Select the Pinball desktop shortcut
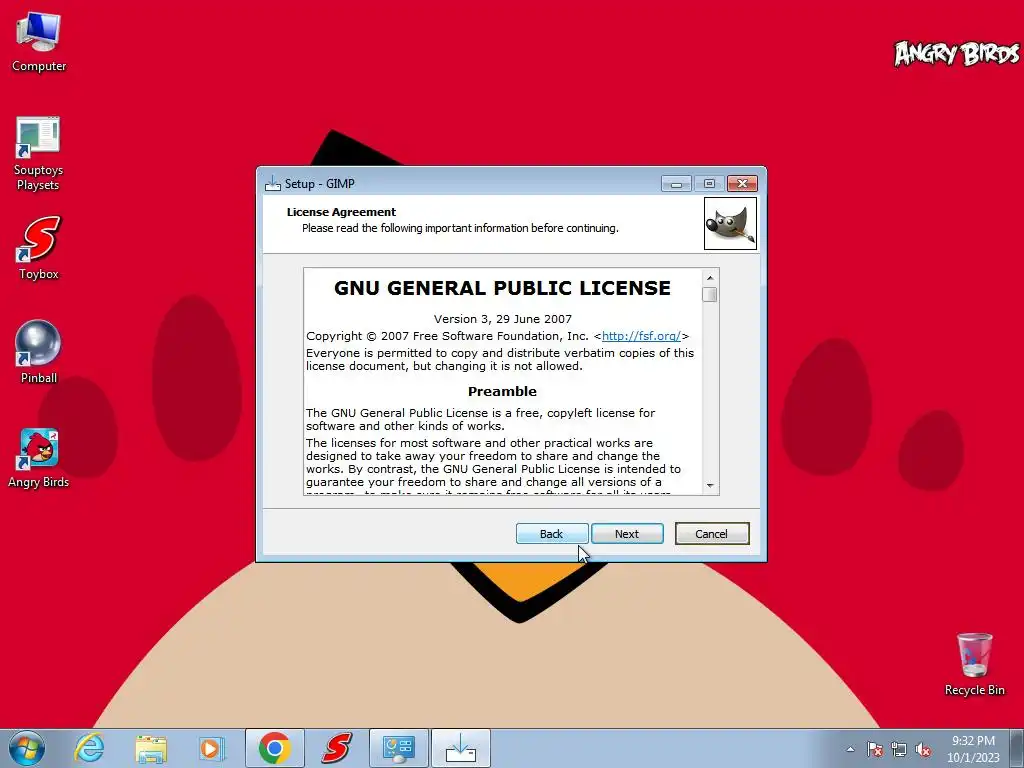Viewport: 1024px width, 768px height. pos(39,351)
